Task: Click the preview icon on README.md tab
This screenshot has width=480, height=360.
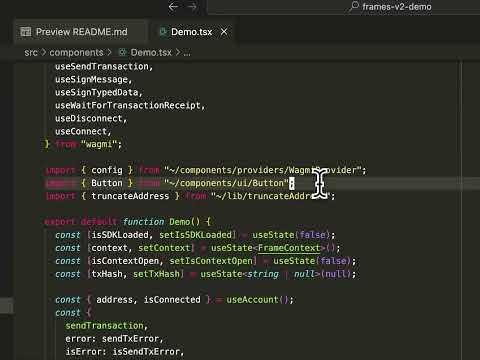Action: [x=26, y=32]
